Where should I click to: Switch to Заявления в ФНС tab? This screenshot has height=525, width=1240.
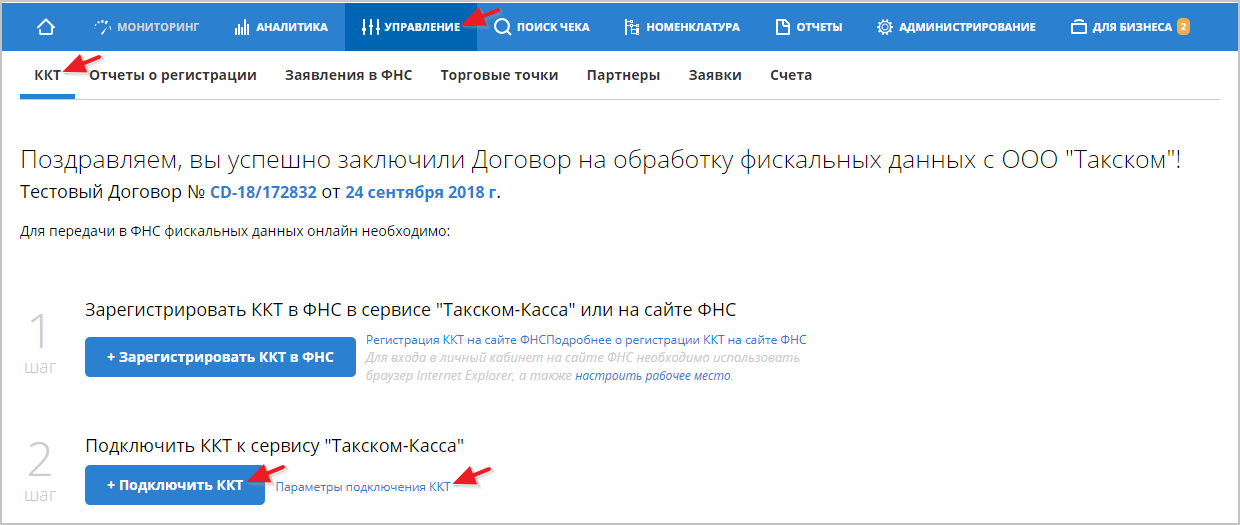[348, 75]
